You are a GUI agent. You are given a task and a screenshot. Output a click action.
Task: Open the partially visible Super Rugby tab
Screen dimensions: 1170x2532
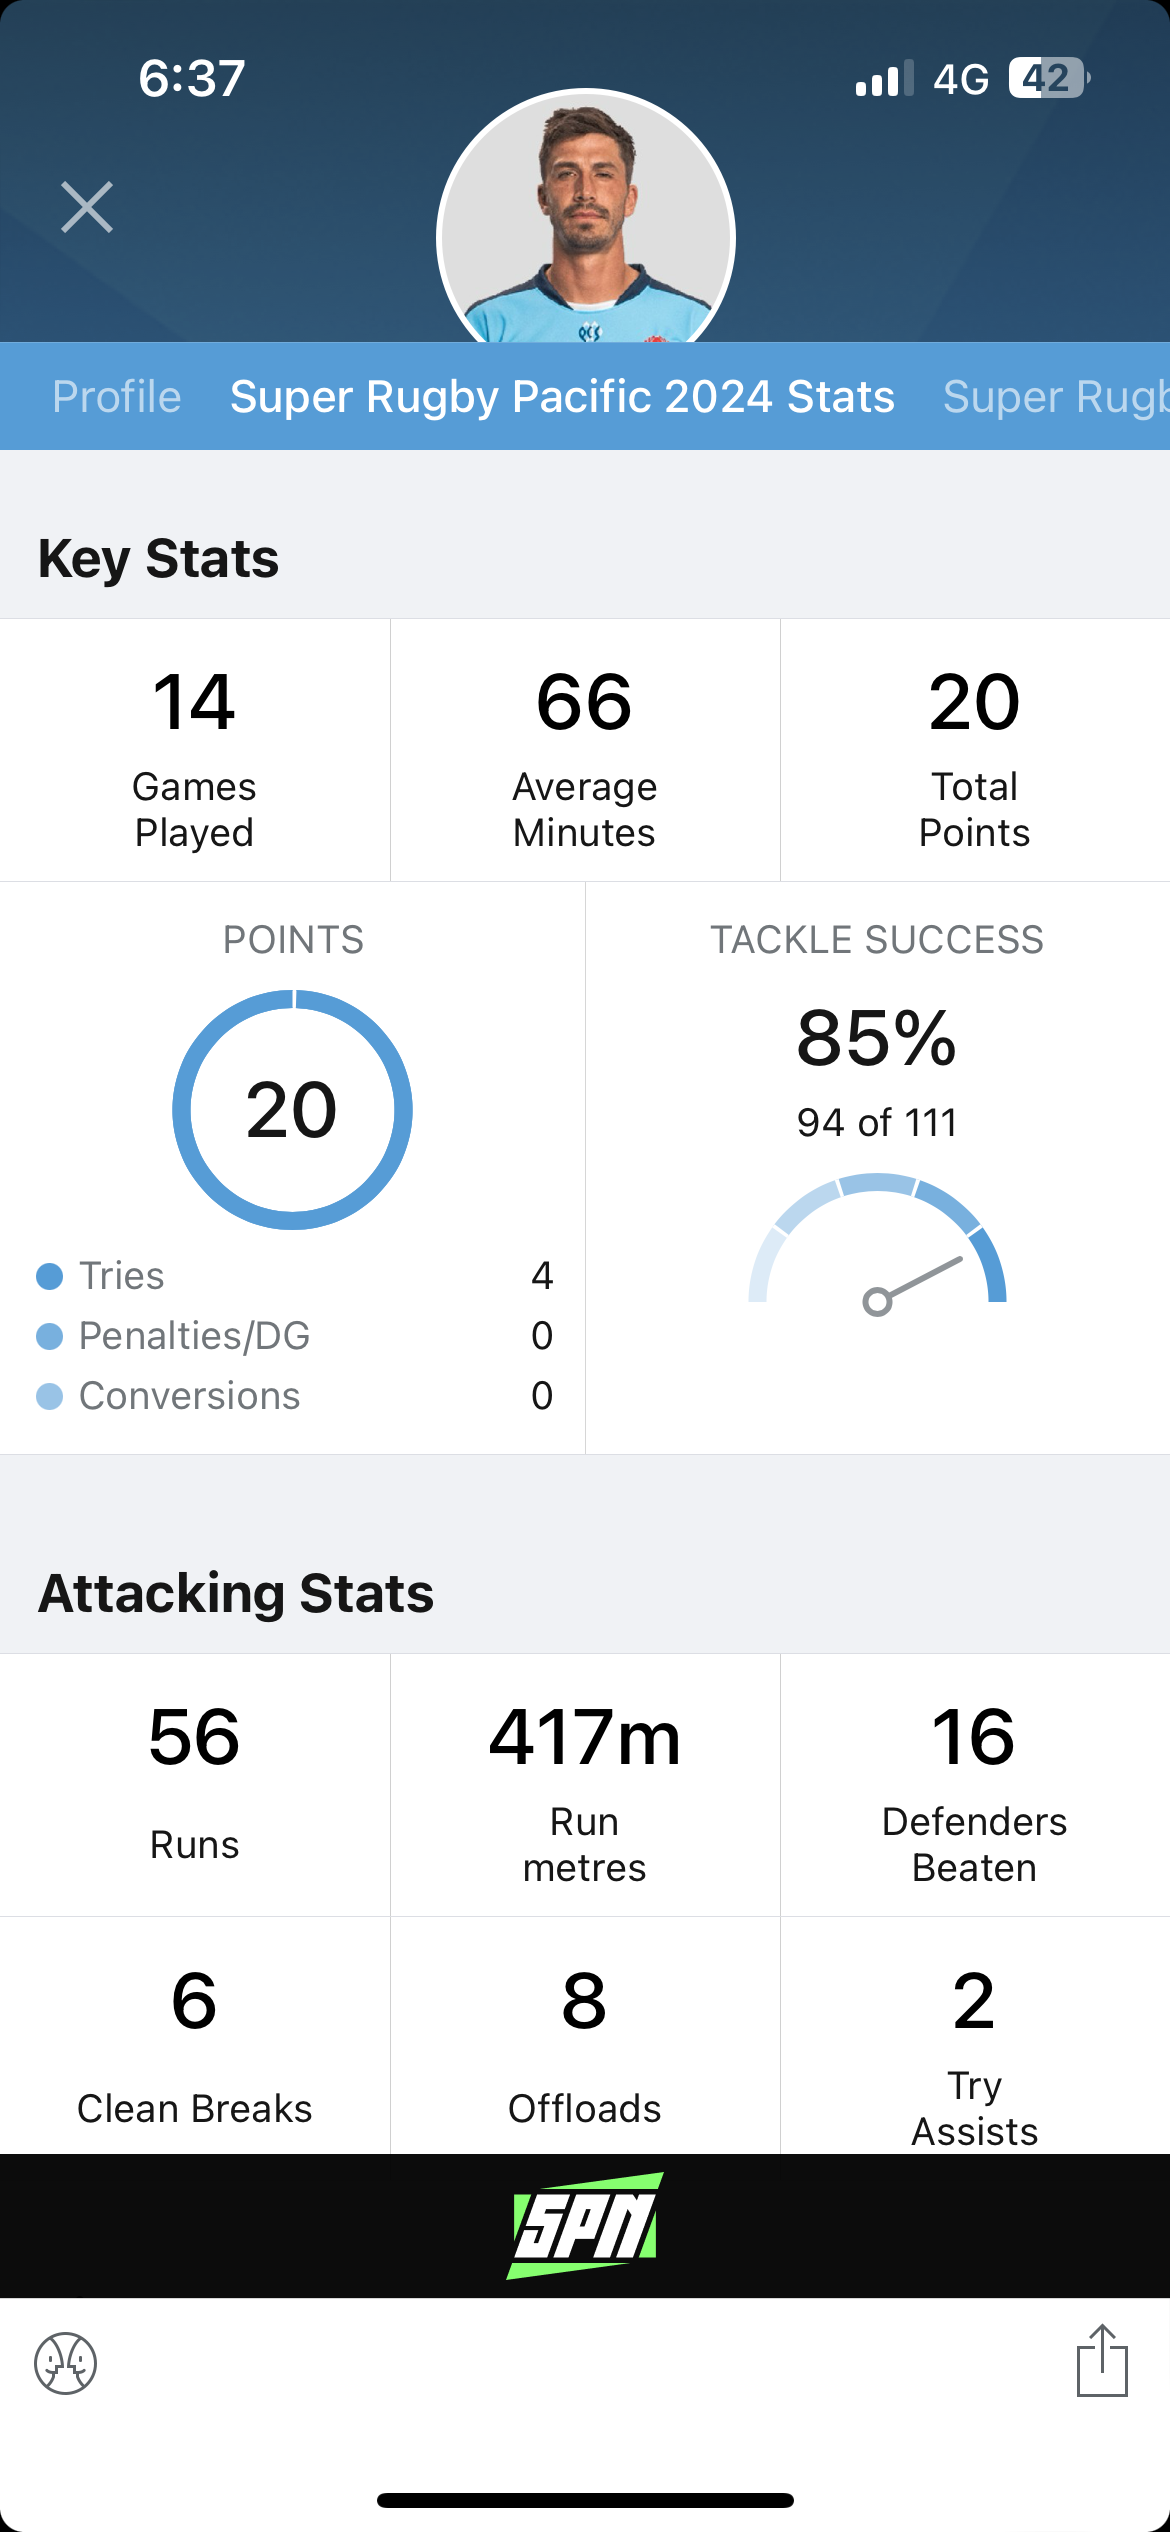pos(1056,397)
